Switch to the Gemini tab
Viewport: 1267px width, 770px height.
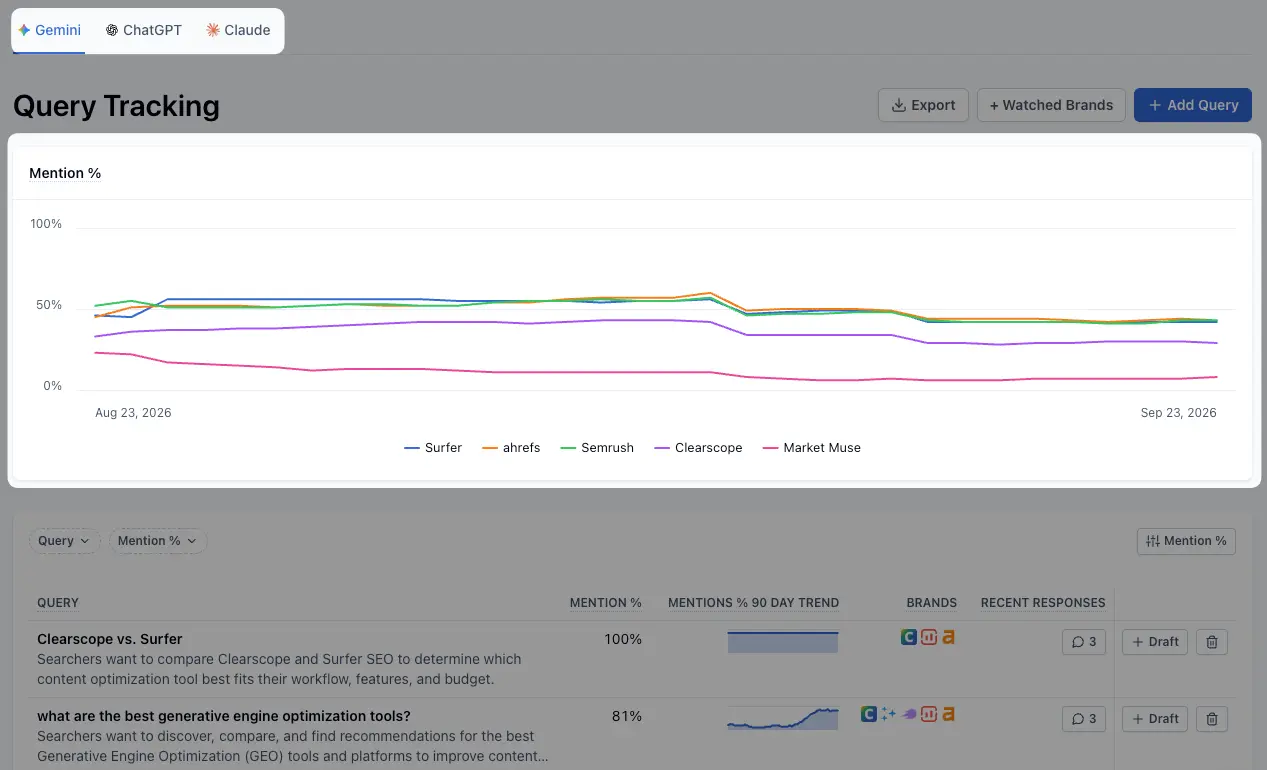pyautogui.click(x=49, y=30)
